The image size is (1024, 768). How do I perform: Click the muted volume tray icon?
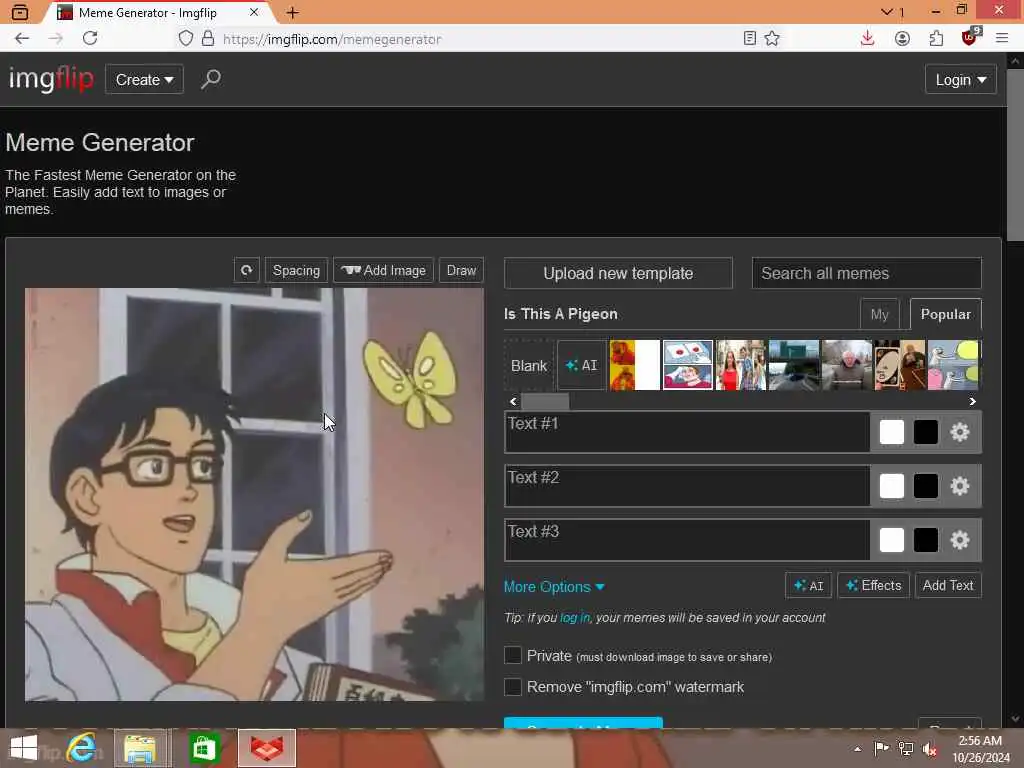point(929,749)
